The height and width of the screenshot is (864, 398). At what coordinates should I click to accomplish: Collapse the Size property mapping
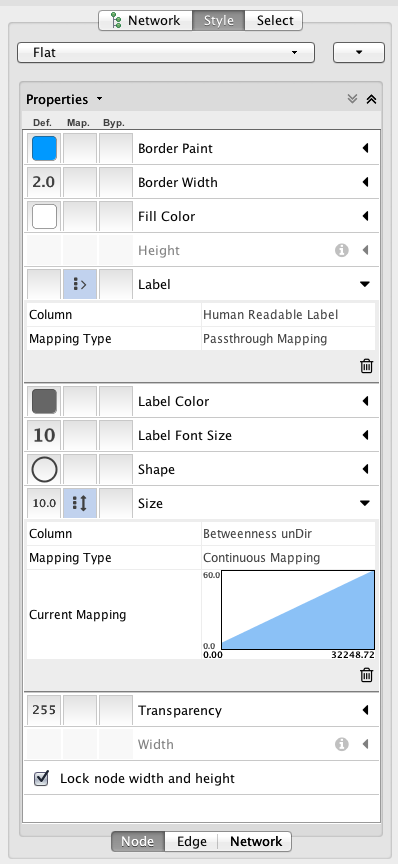click(365, 503)
